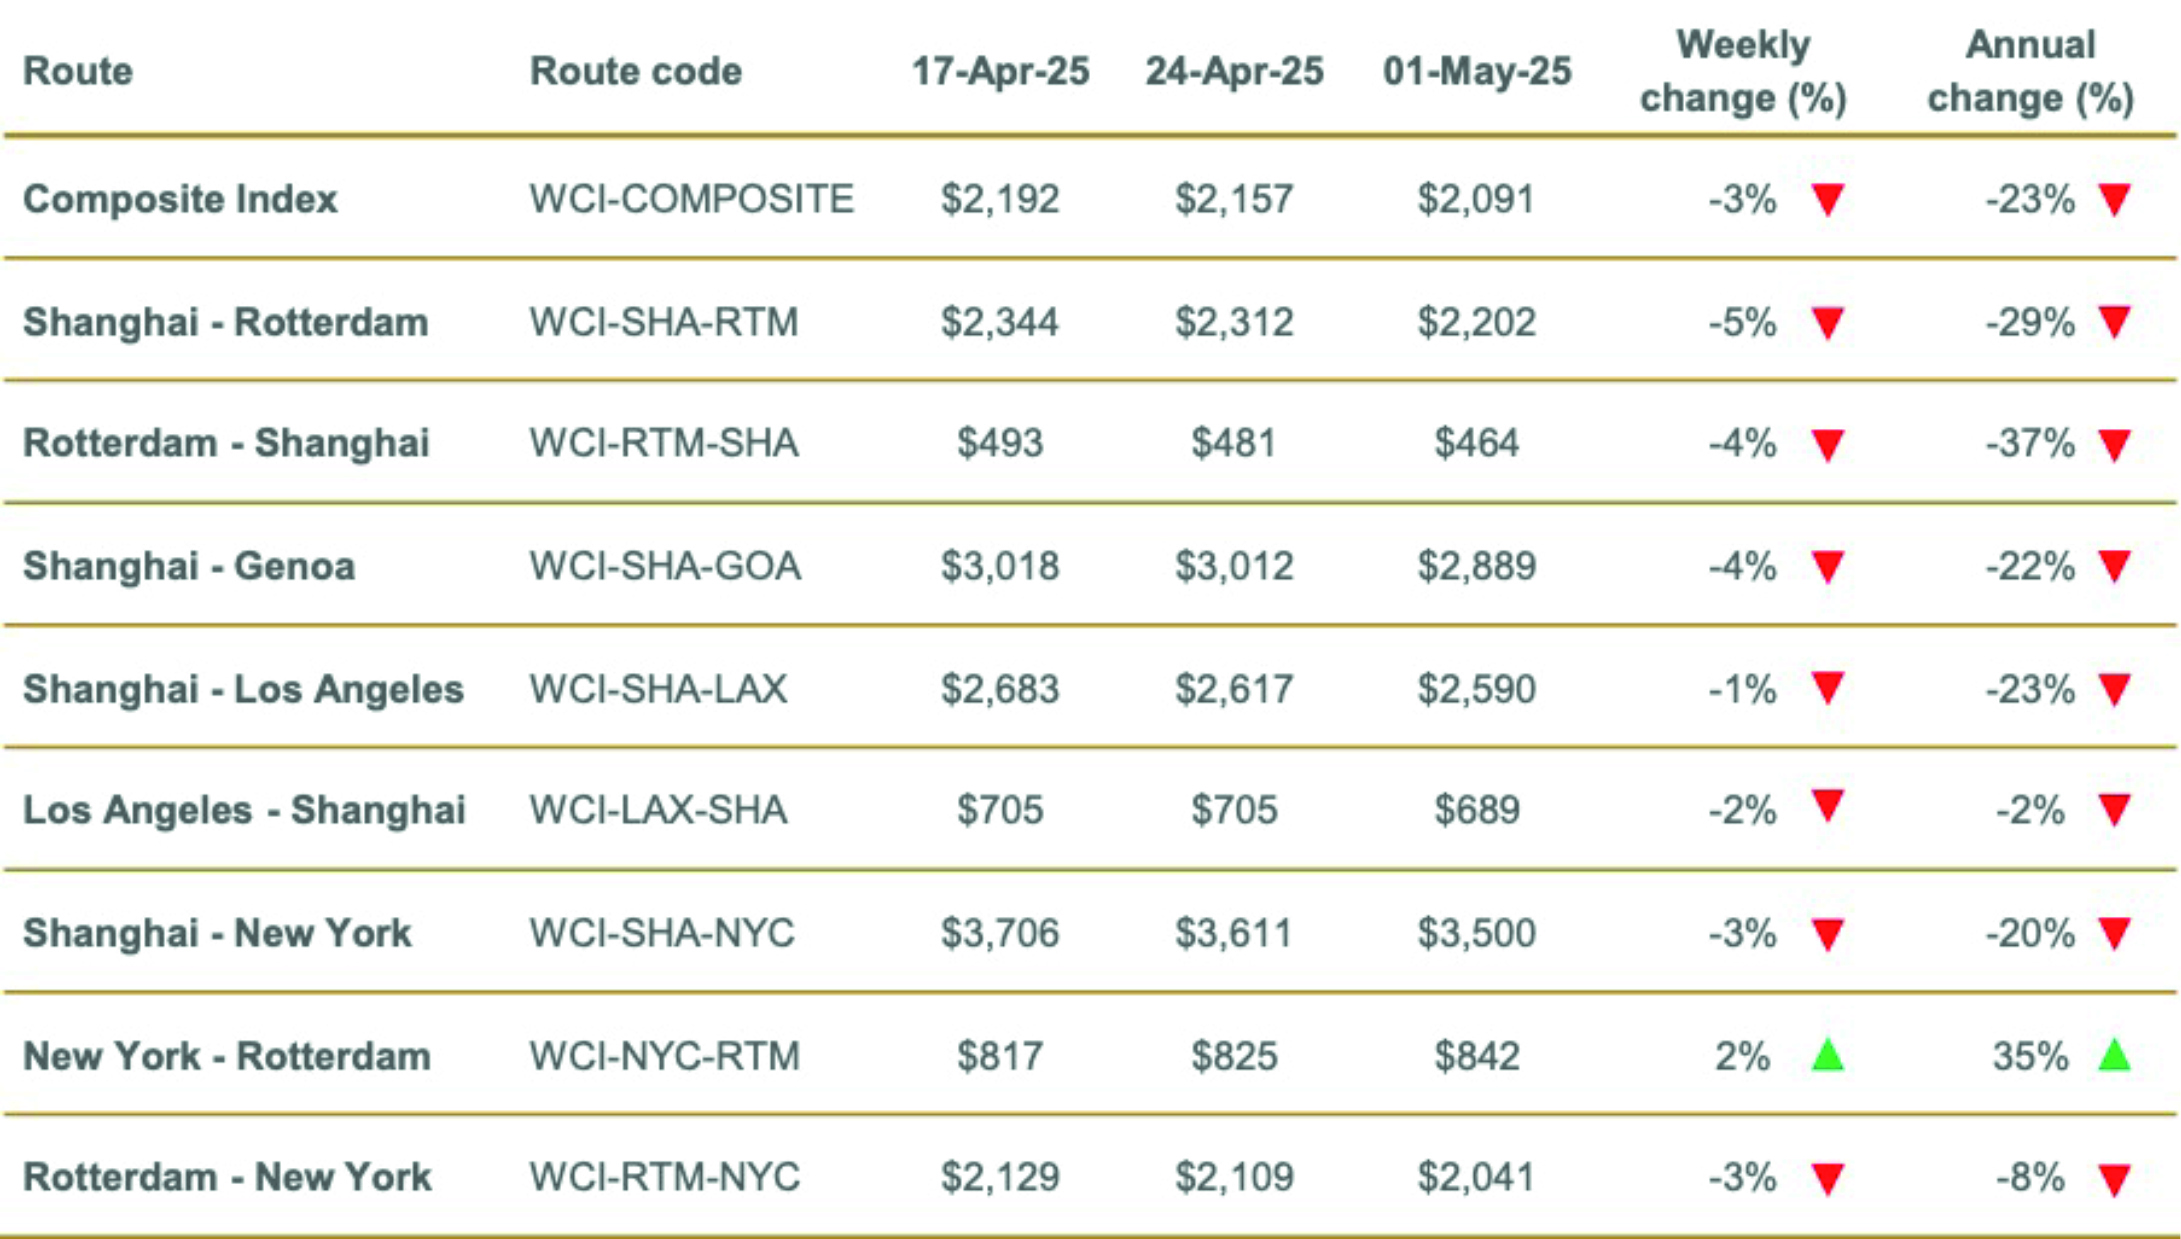Click the $3,500 value for Shanghai - New York
Viewport: 2181px width, 1239px height.
click(x=1477, y=933)
